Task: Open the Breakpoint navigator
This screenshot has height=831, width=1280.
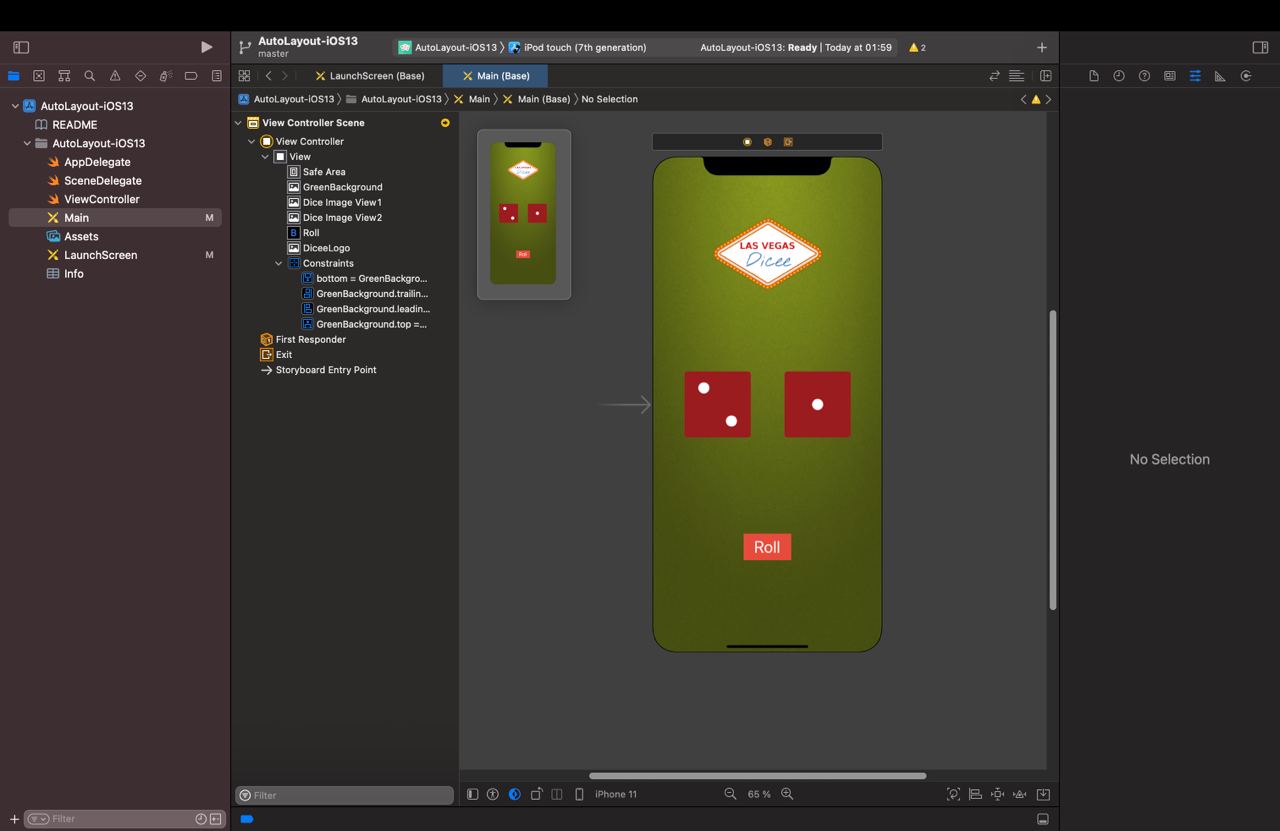Action: (x=191, y=76)
